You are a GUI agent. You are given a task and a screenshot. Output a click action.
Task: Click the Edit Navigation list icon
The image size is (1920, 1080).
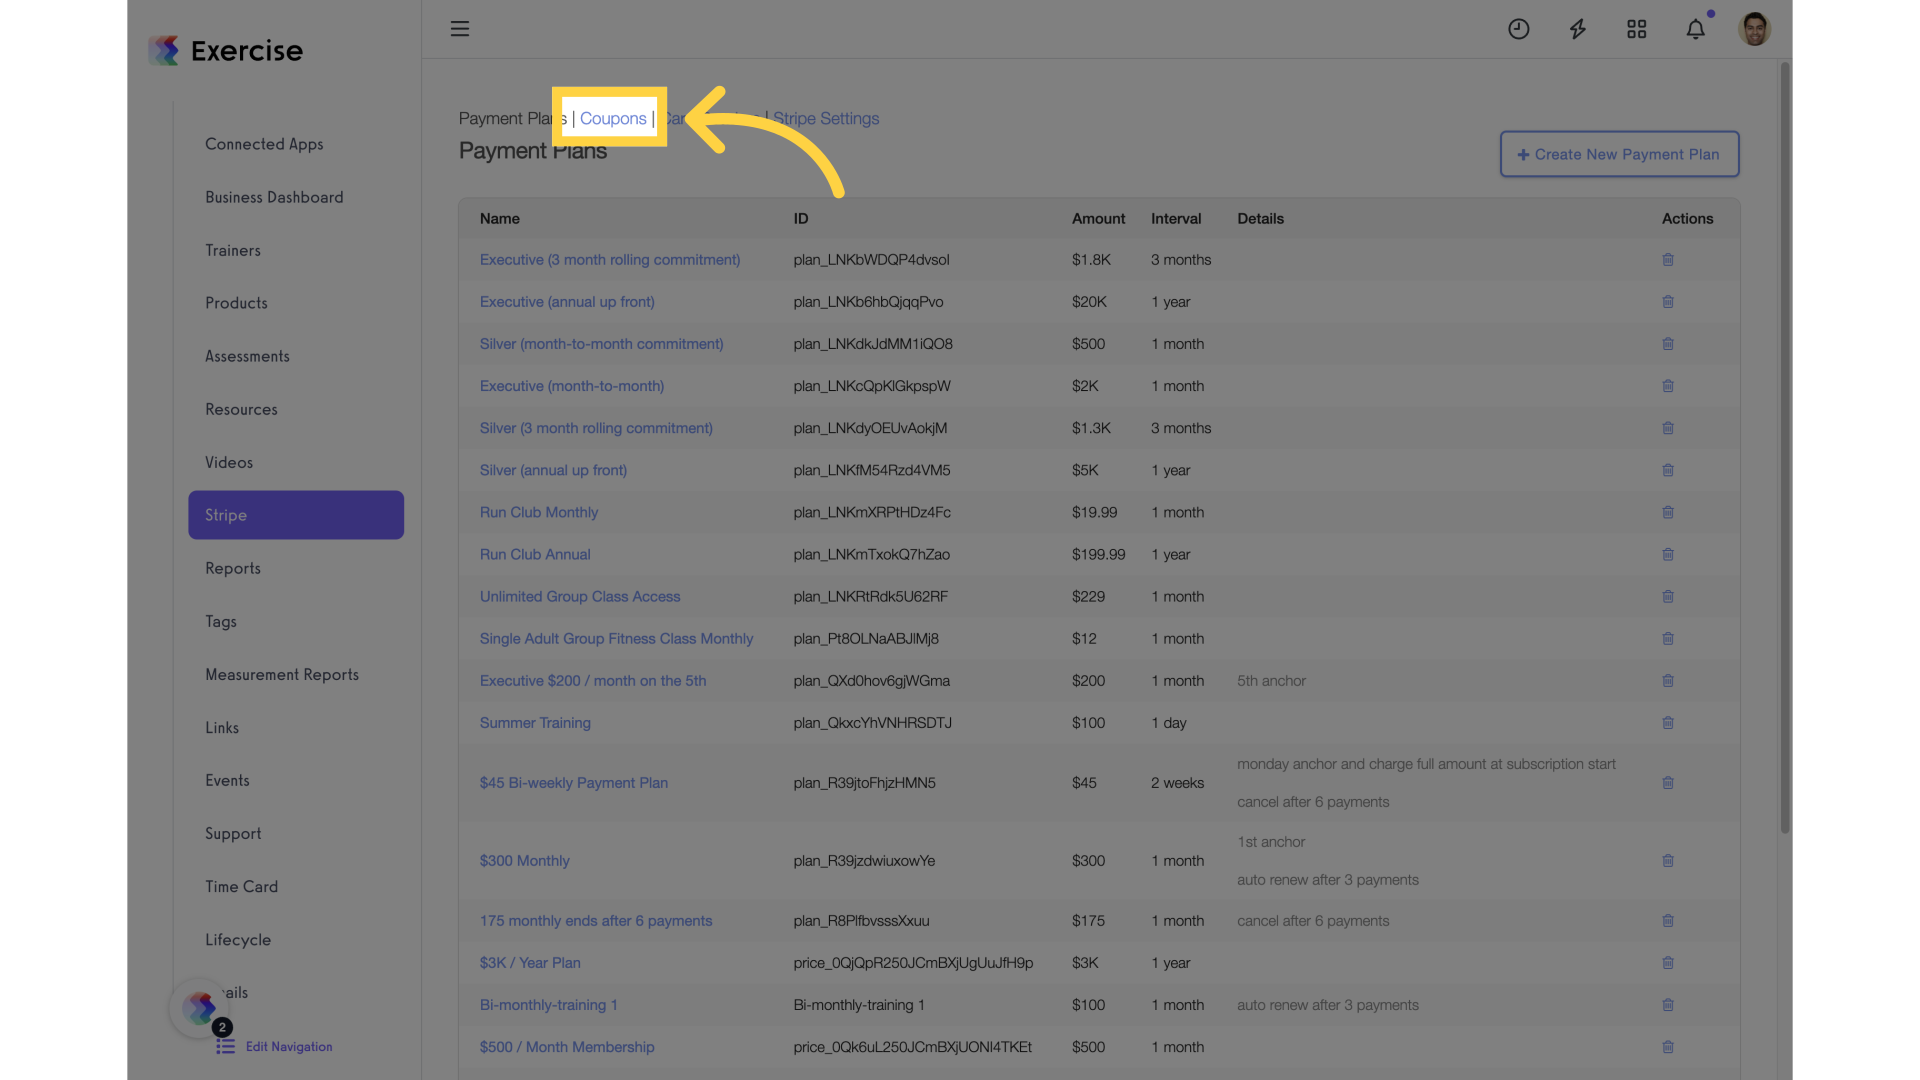pyautogui.click(x=226, y=1046)
